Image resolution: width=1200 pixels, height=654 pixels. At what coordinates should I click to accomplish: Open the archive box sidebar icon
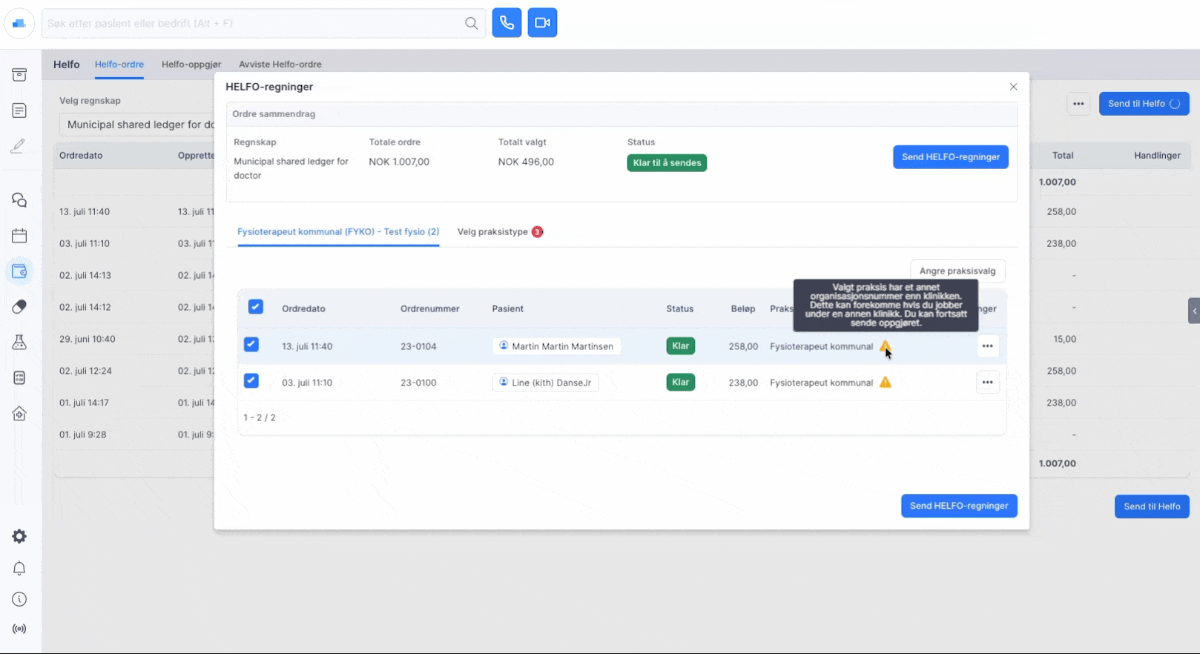[19, 75]
